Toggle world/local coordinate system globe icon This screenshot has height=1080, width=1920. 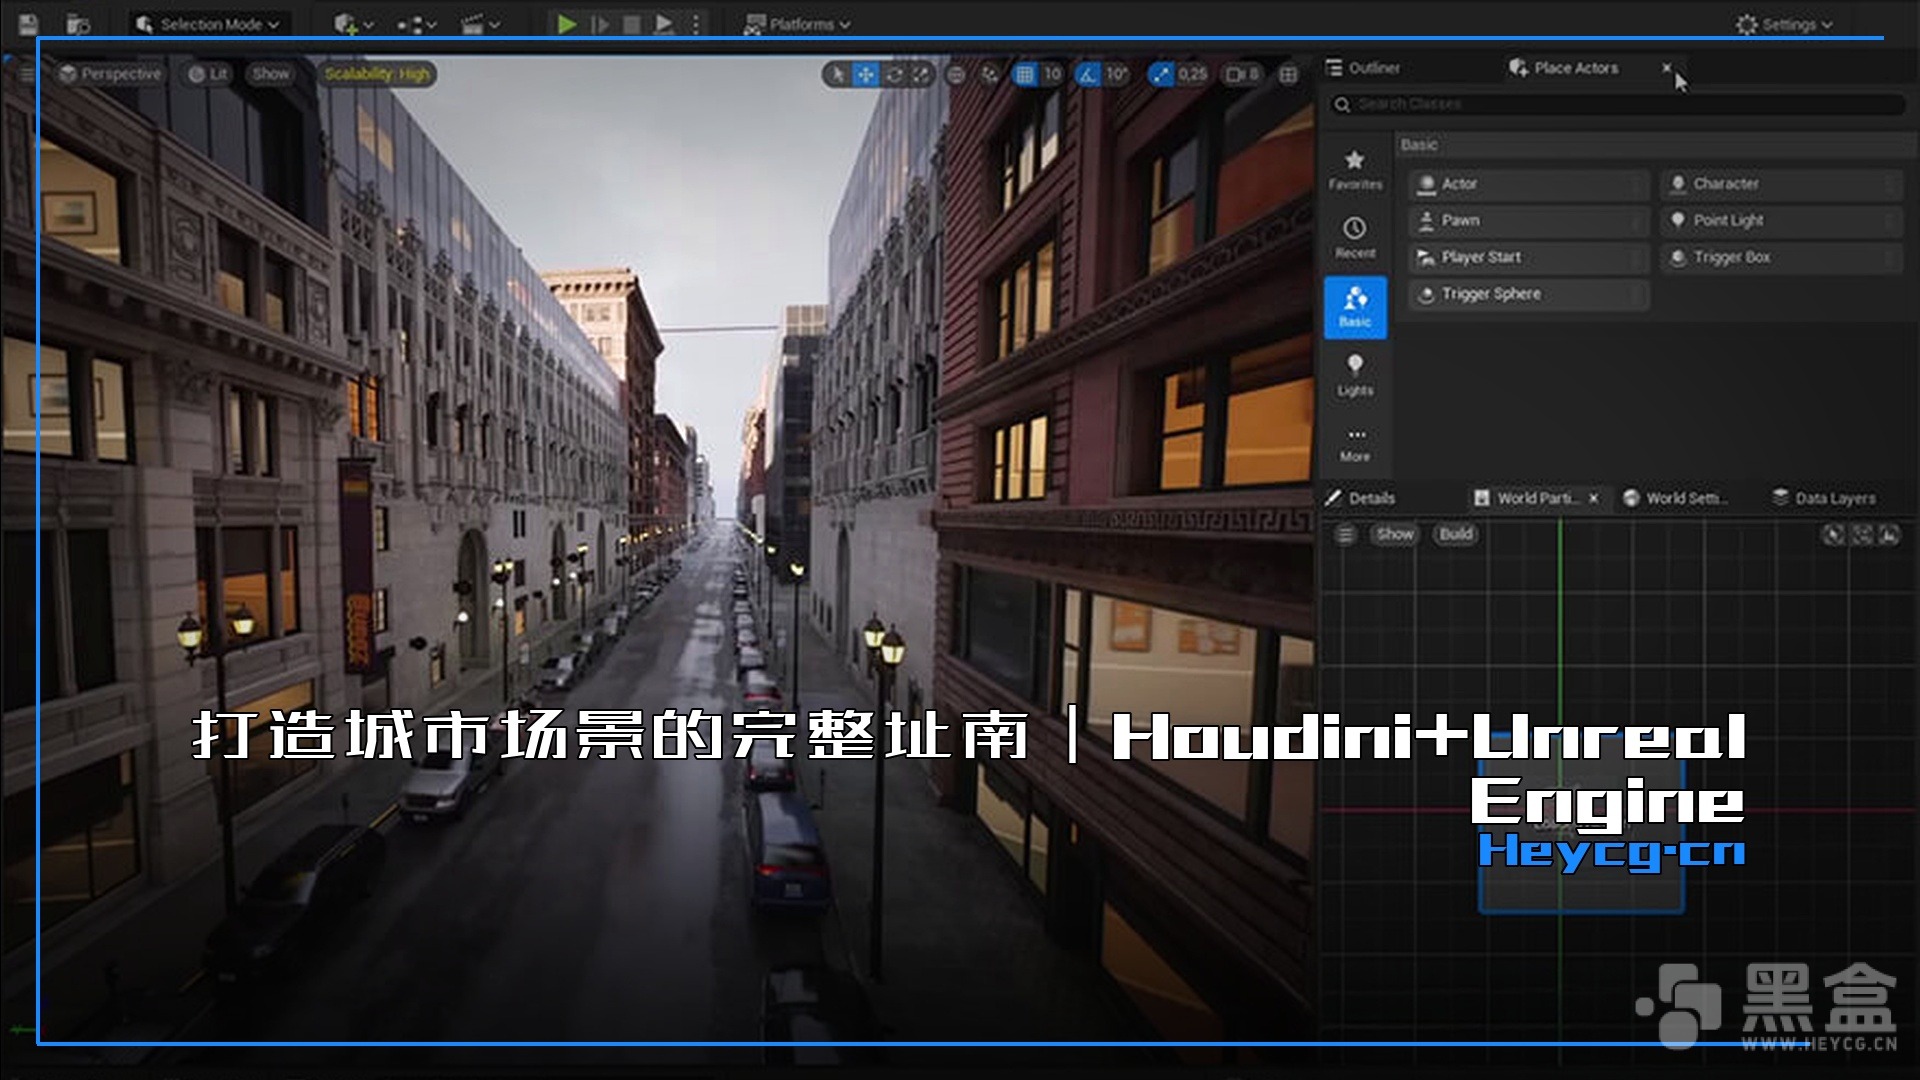click(x=956, y=74)
